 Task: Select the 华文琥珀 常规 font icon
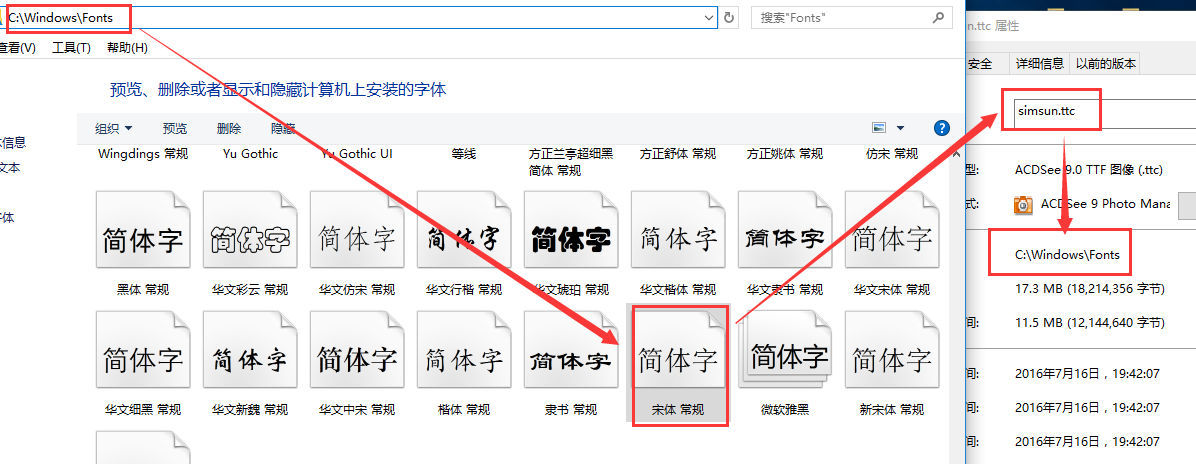[571, 229]
